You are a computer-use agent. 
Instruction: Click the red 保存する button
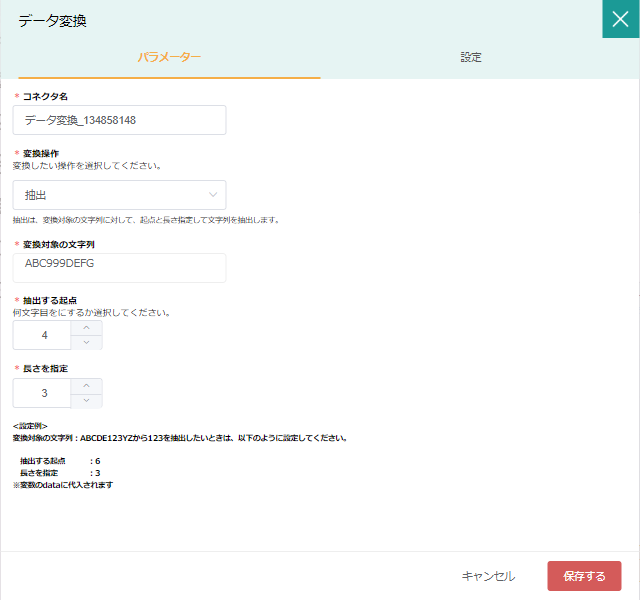(x=584, y=576)
